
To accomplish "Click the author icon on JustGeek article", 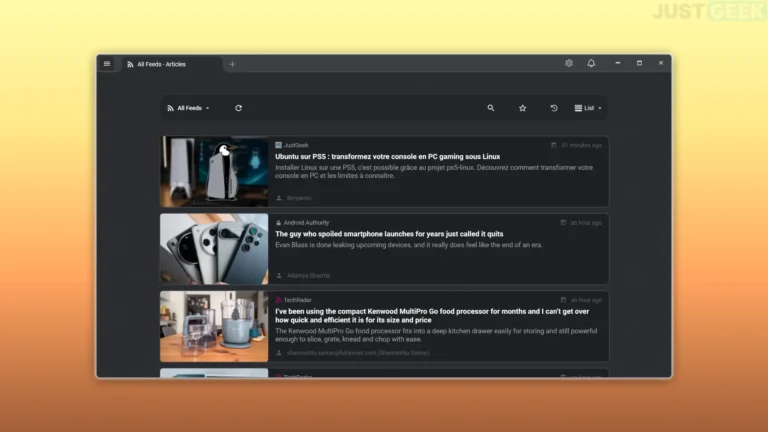I will pyautogui.click(x=279, y=198).
